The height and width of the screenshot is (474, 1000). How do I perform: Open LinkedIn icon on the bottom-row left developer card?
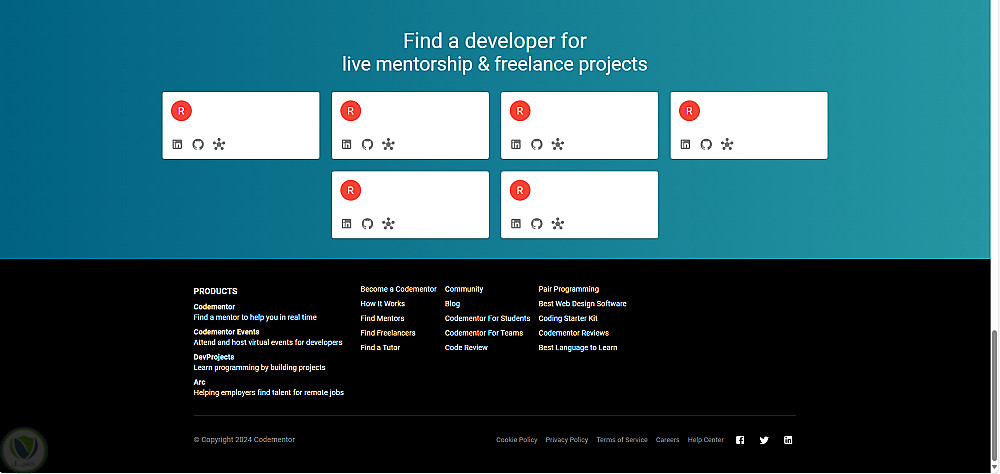(346, 223)
